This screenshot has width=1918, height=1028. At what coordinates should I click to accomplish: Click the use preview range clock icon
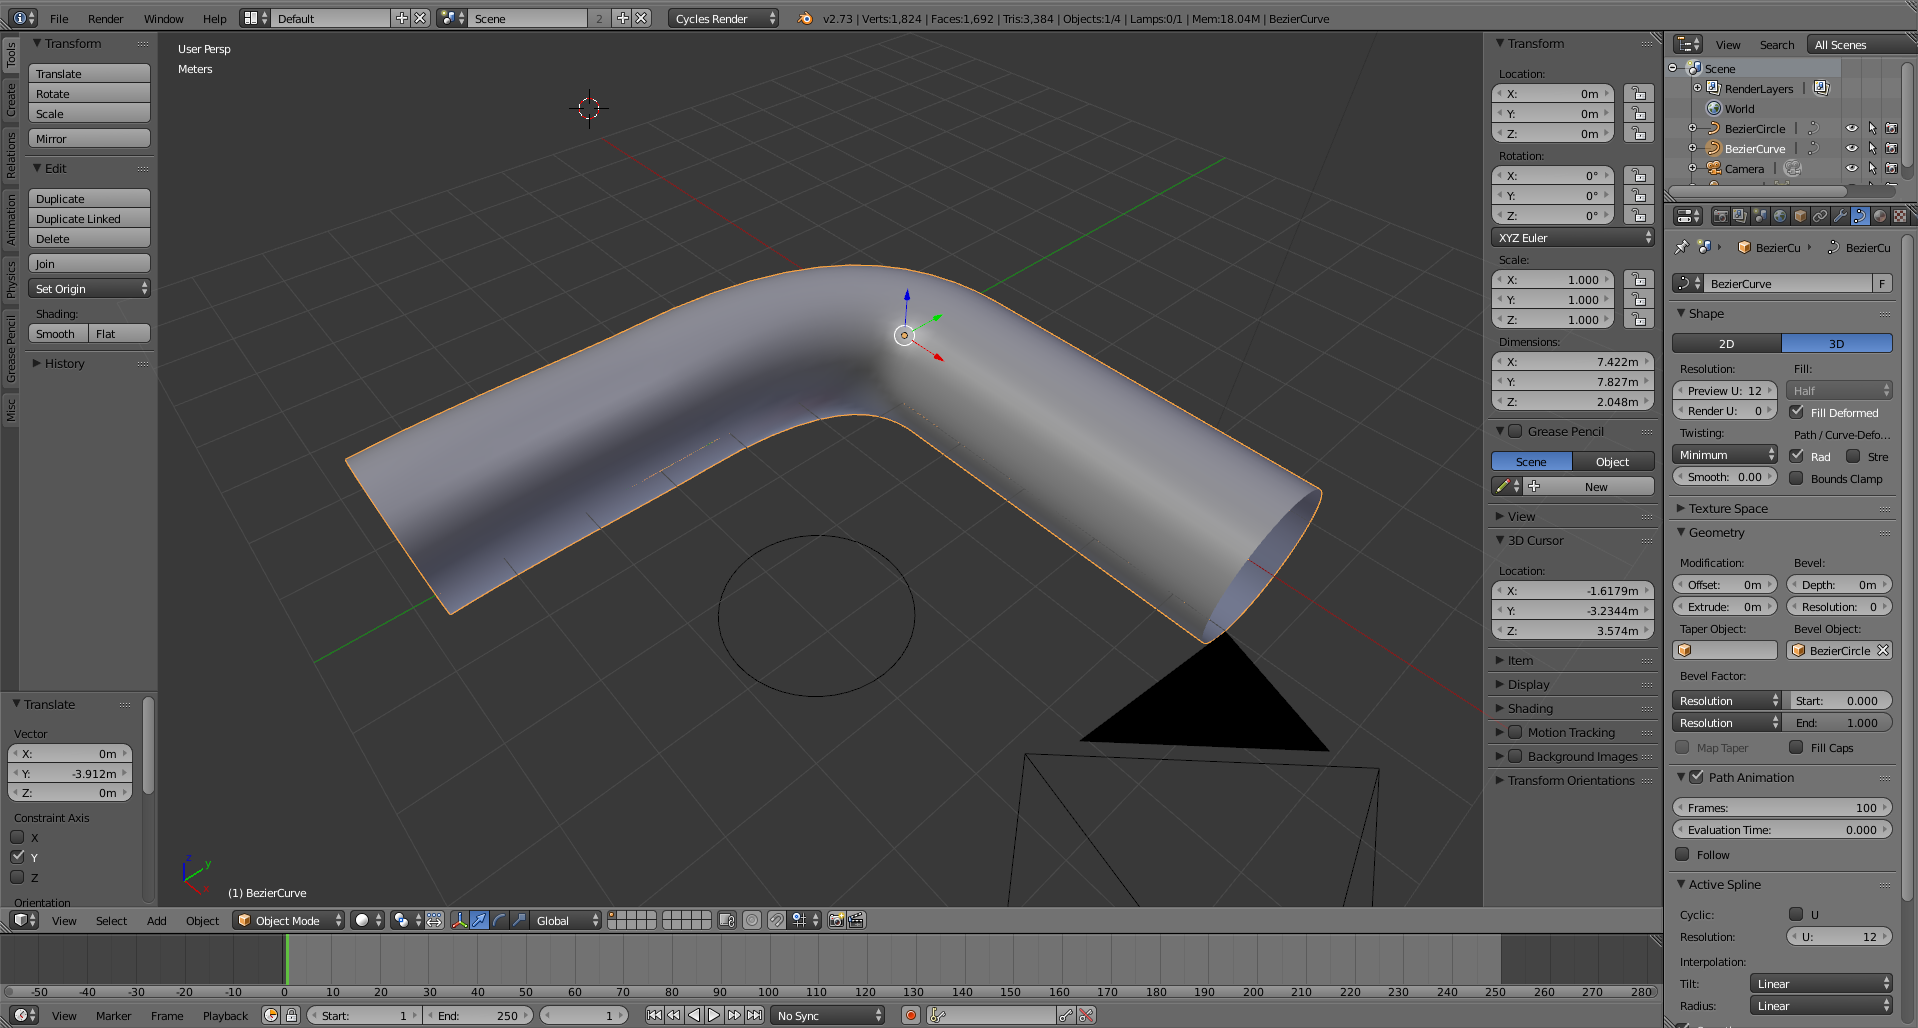271,1015
